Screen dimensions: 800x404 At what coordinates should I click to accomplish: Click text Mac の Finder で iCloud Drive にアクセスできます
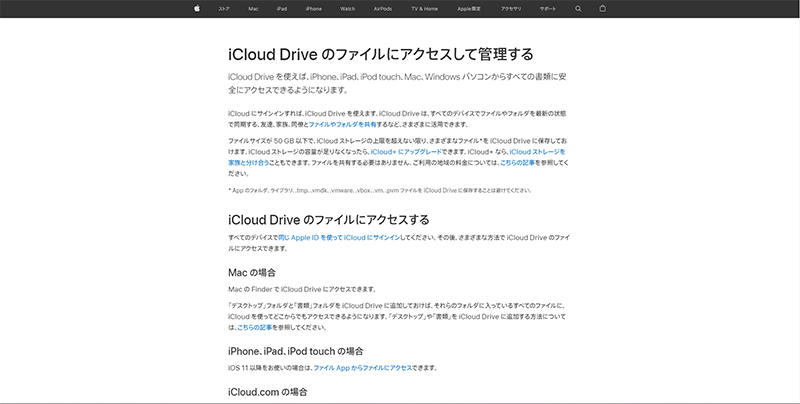[x=302, y=289]
